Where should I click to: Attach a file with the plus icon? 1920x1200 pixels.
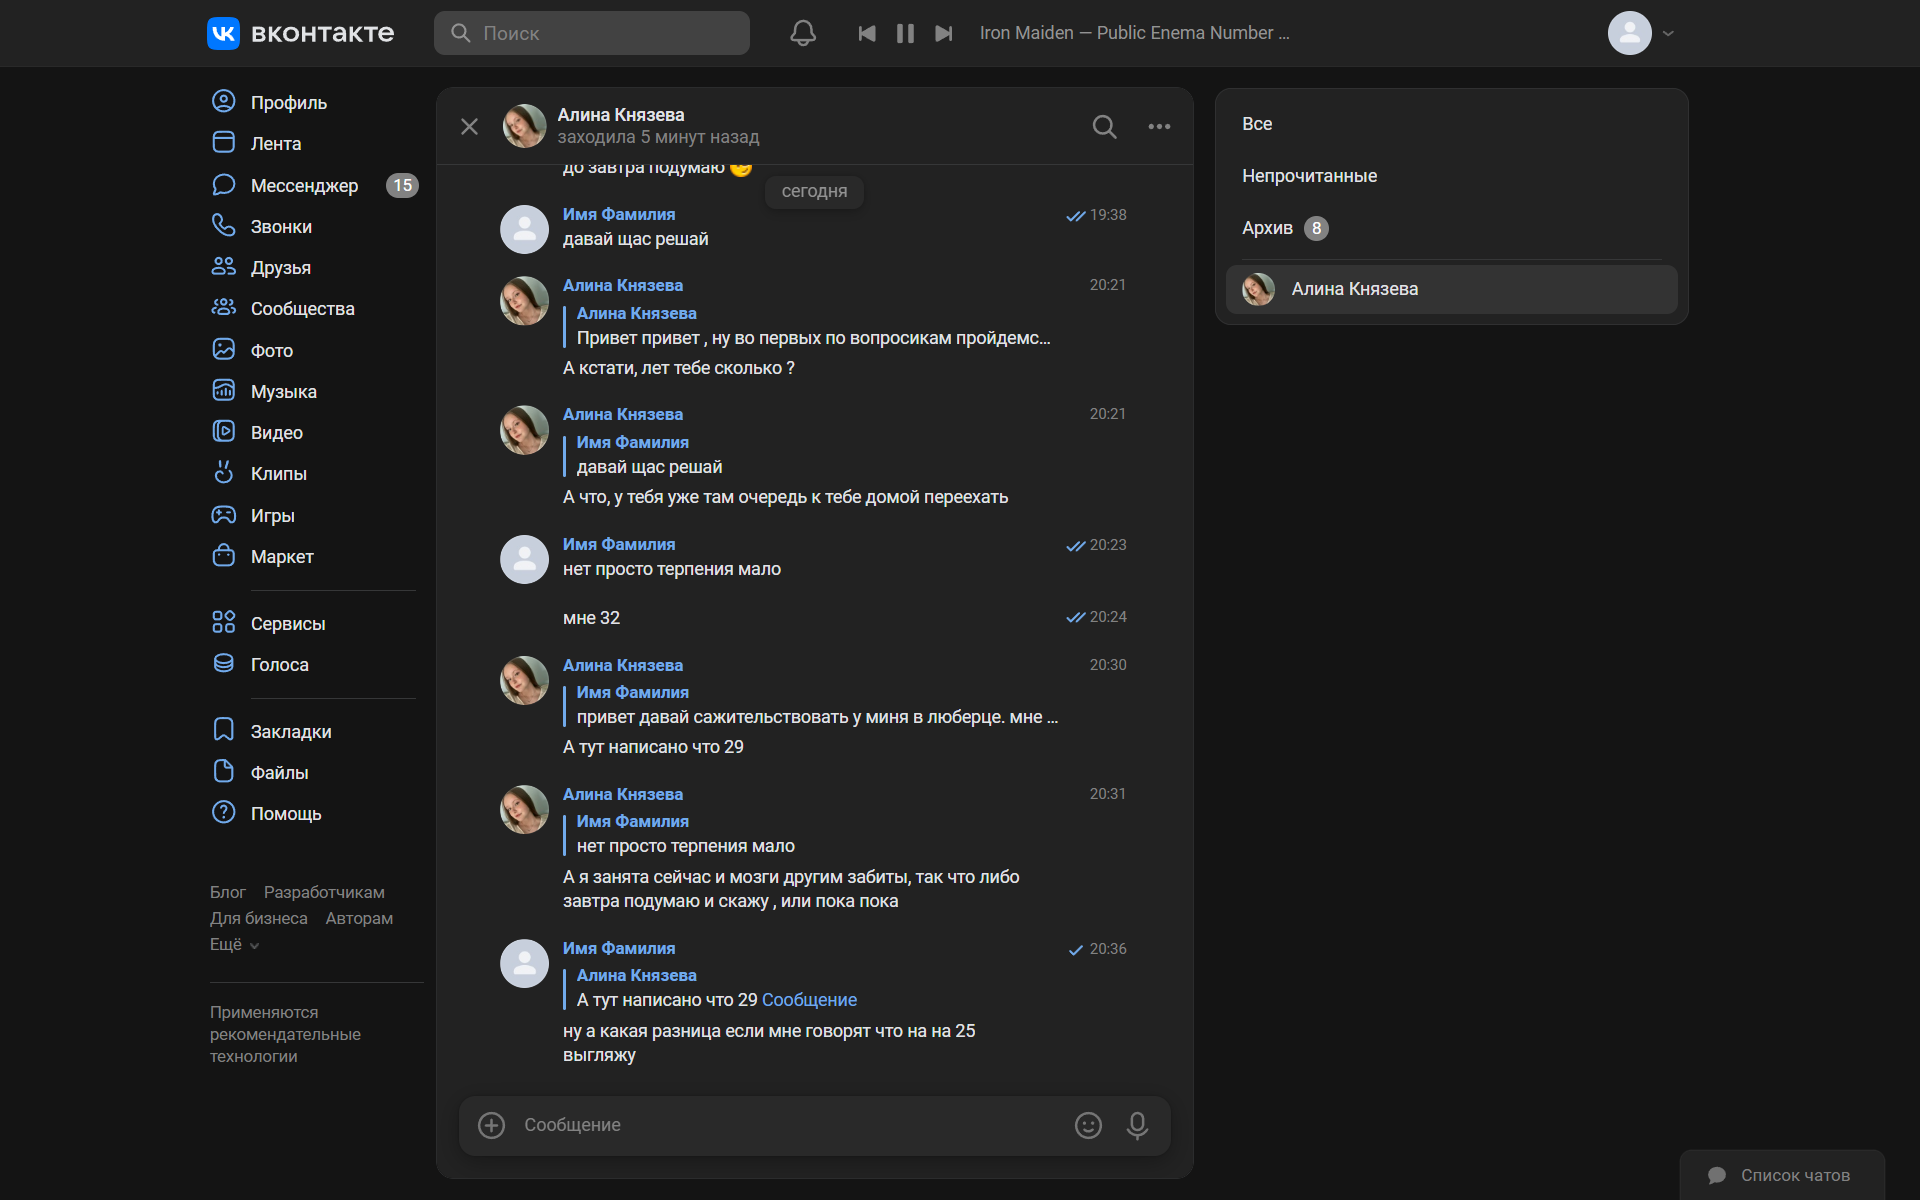click(x=491, y=1125)
